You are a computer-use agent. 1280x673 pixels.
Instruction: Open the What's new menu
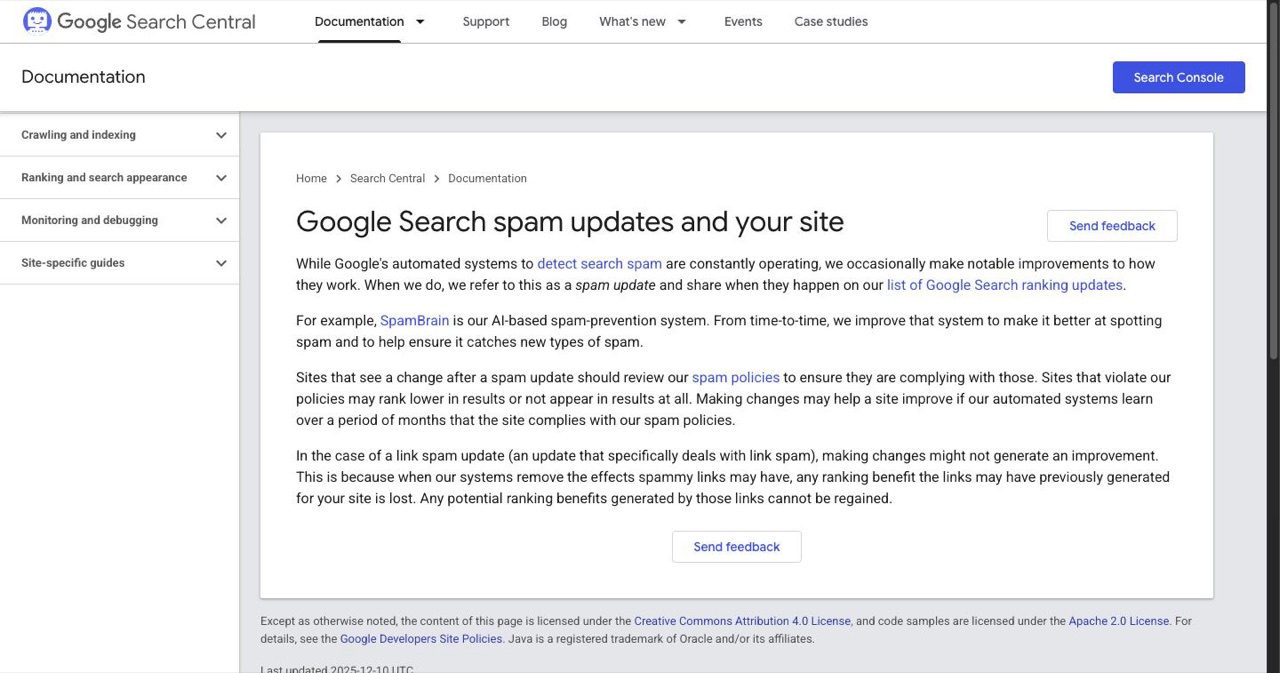point(632,21)
